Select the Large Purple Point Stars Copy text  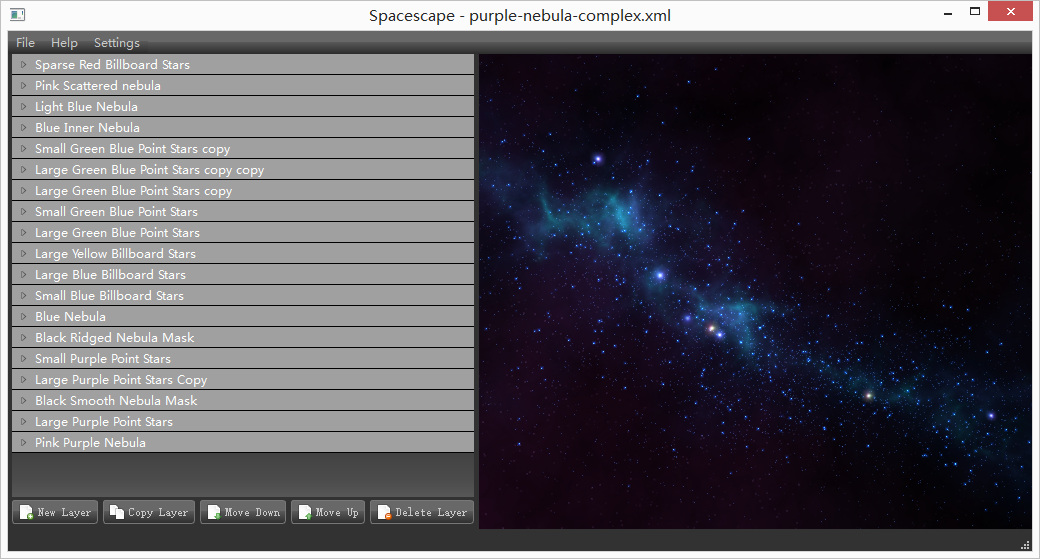pos(121,380)
